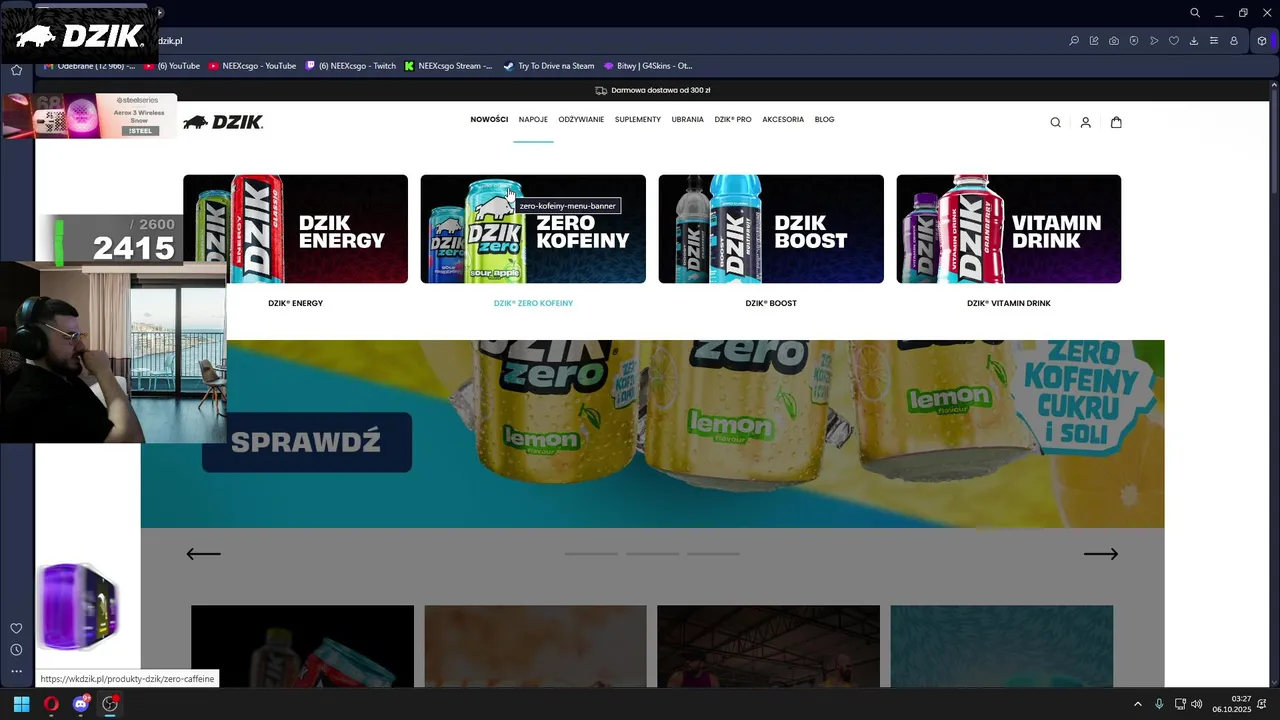Add page to bookmarks with heart icon
This screenshot has height=720, width=1280.
pos(1174,41)
